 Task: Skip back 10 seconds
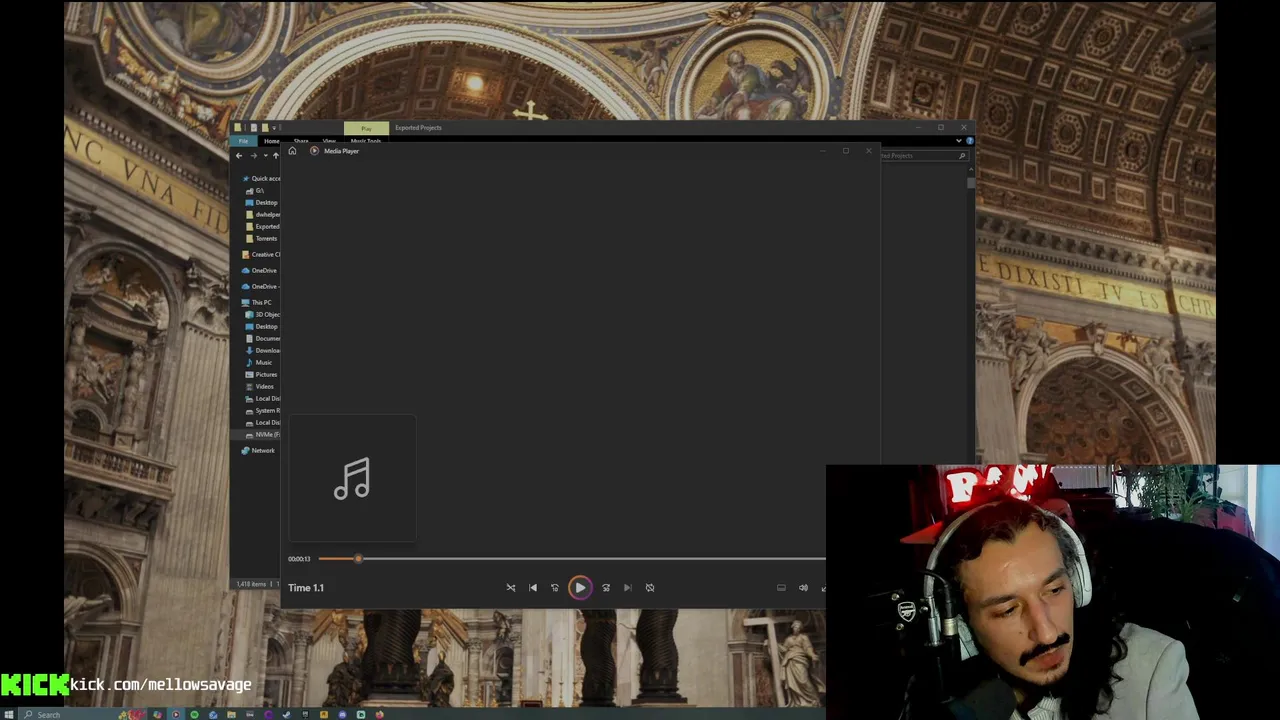click(x=555, y=588)
